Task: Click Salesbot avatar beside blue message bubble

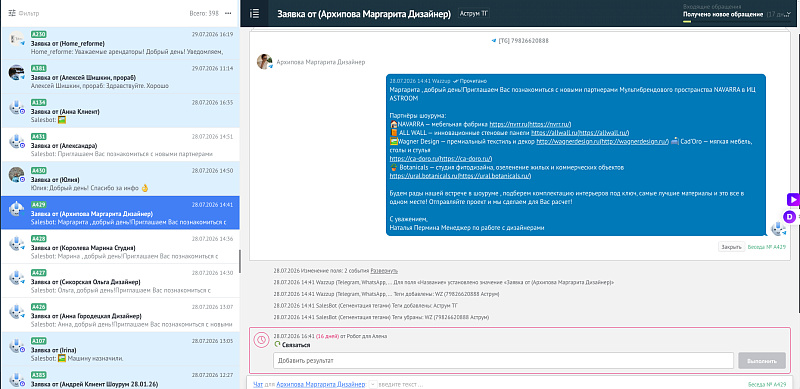Action: click(x=778, y=229)
